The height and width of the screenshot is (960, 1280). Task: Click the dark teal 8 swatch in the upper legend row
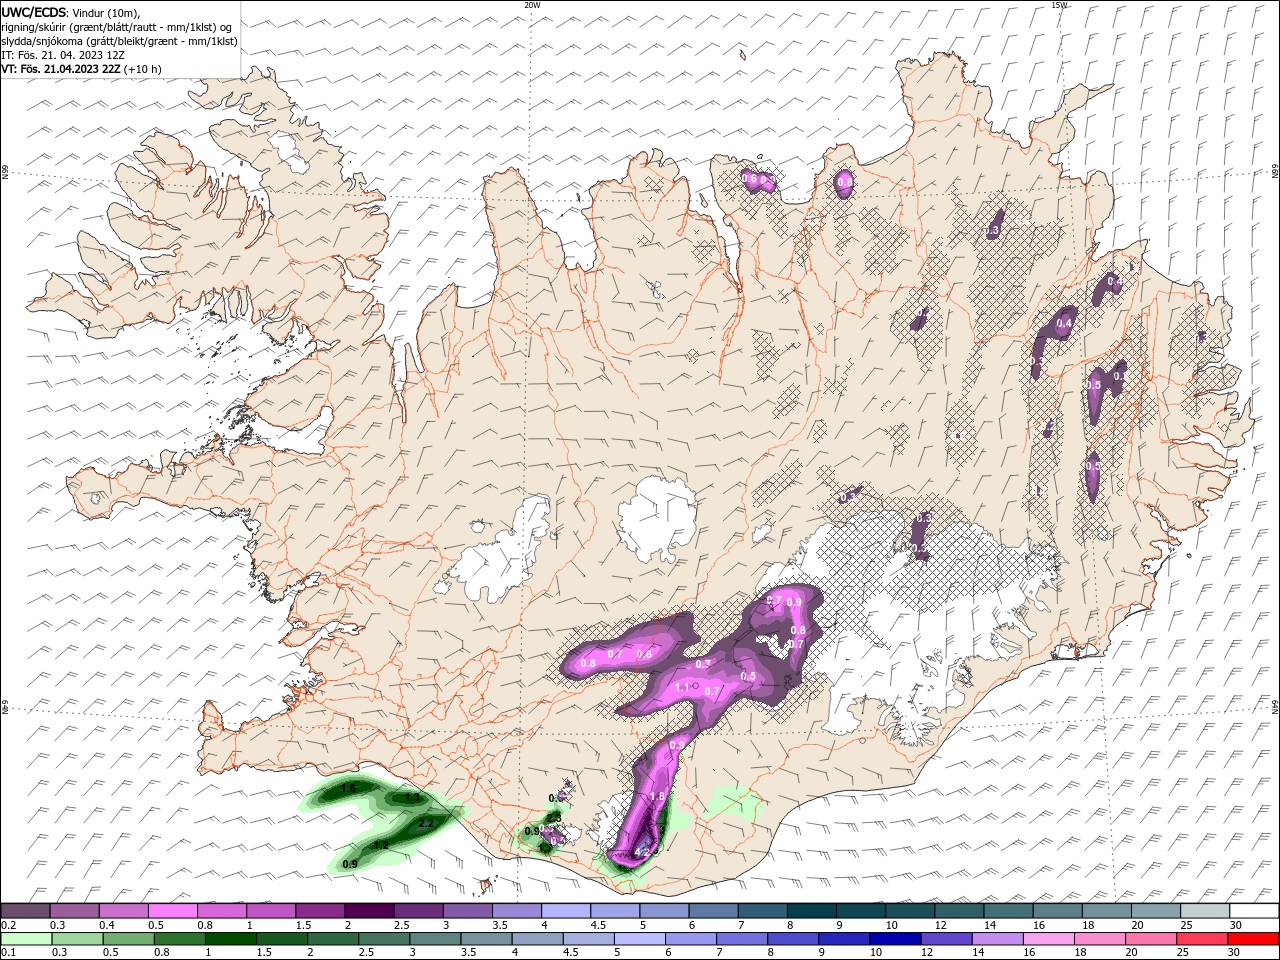811,911
